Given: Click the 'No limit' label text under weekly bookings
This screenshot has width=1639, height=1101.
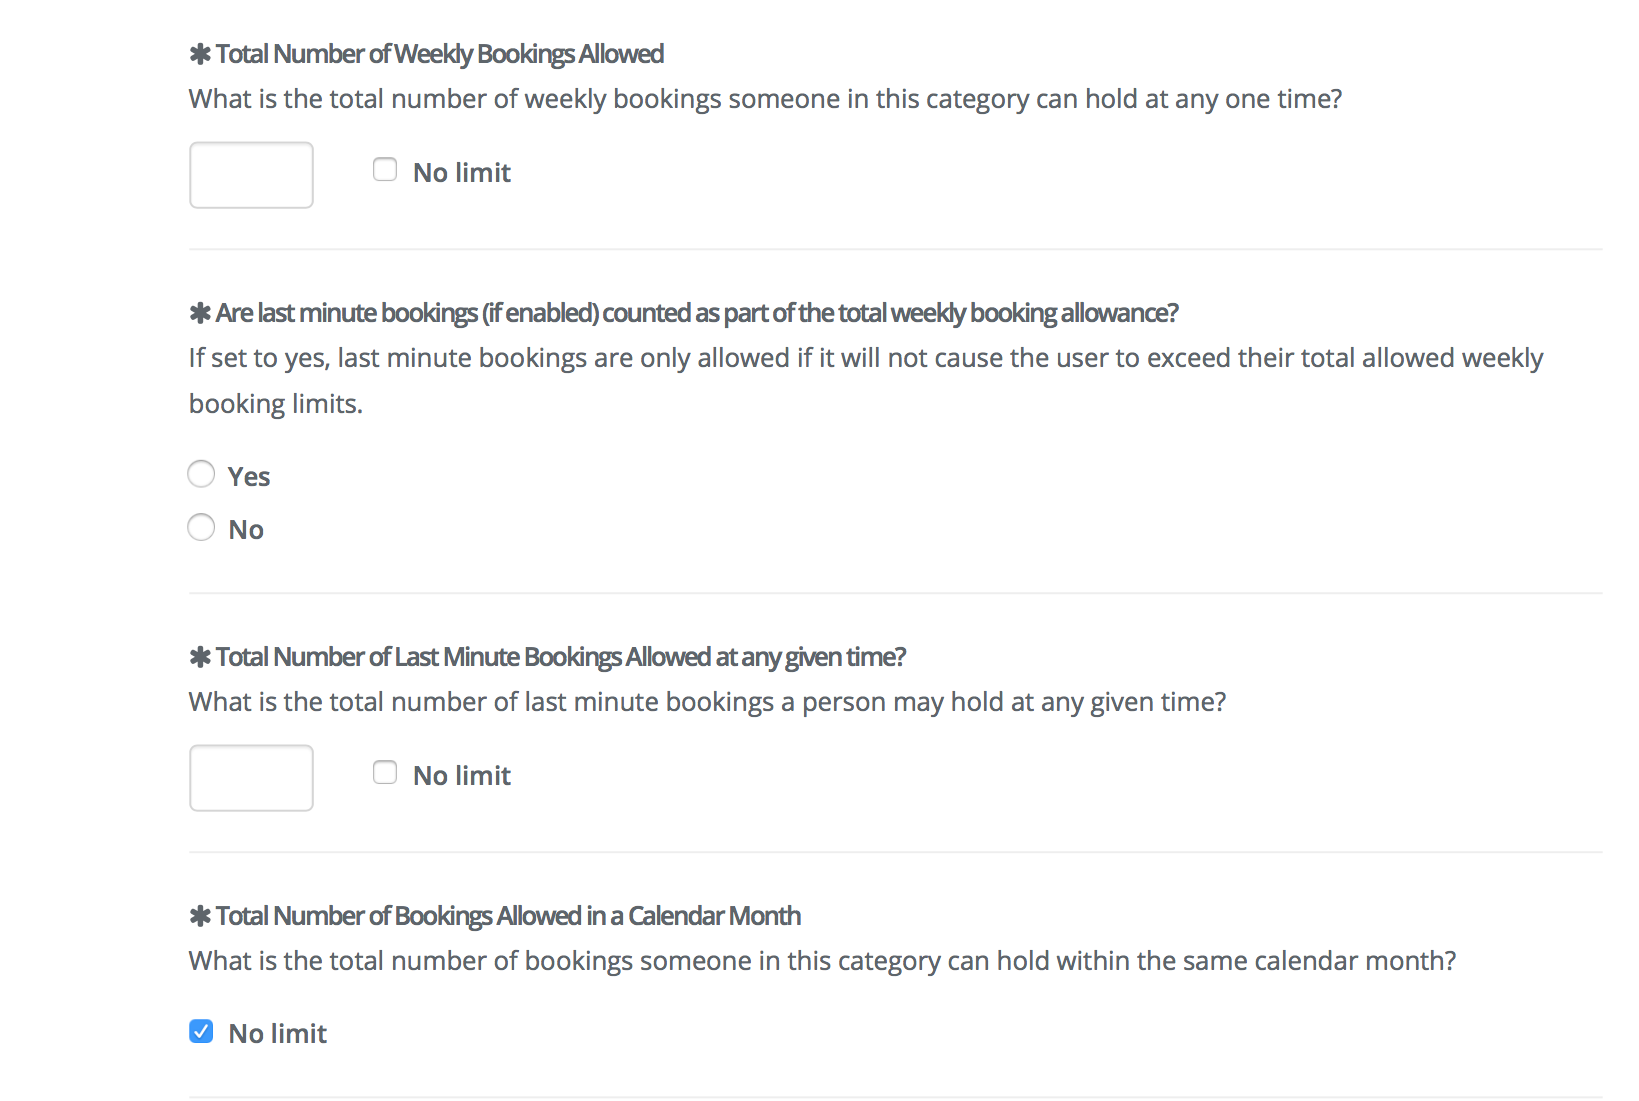Looking at the screenshot, I should coord(462,173).
